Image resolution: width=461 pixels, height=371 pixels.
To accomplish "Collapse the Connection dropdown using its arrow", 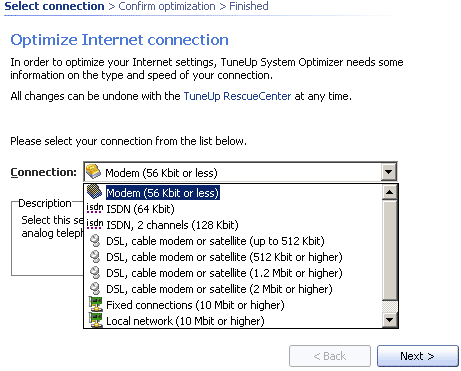I will [x=388, y=172].
